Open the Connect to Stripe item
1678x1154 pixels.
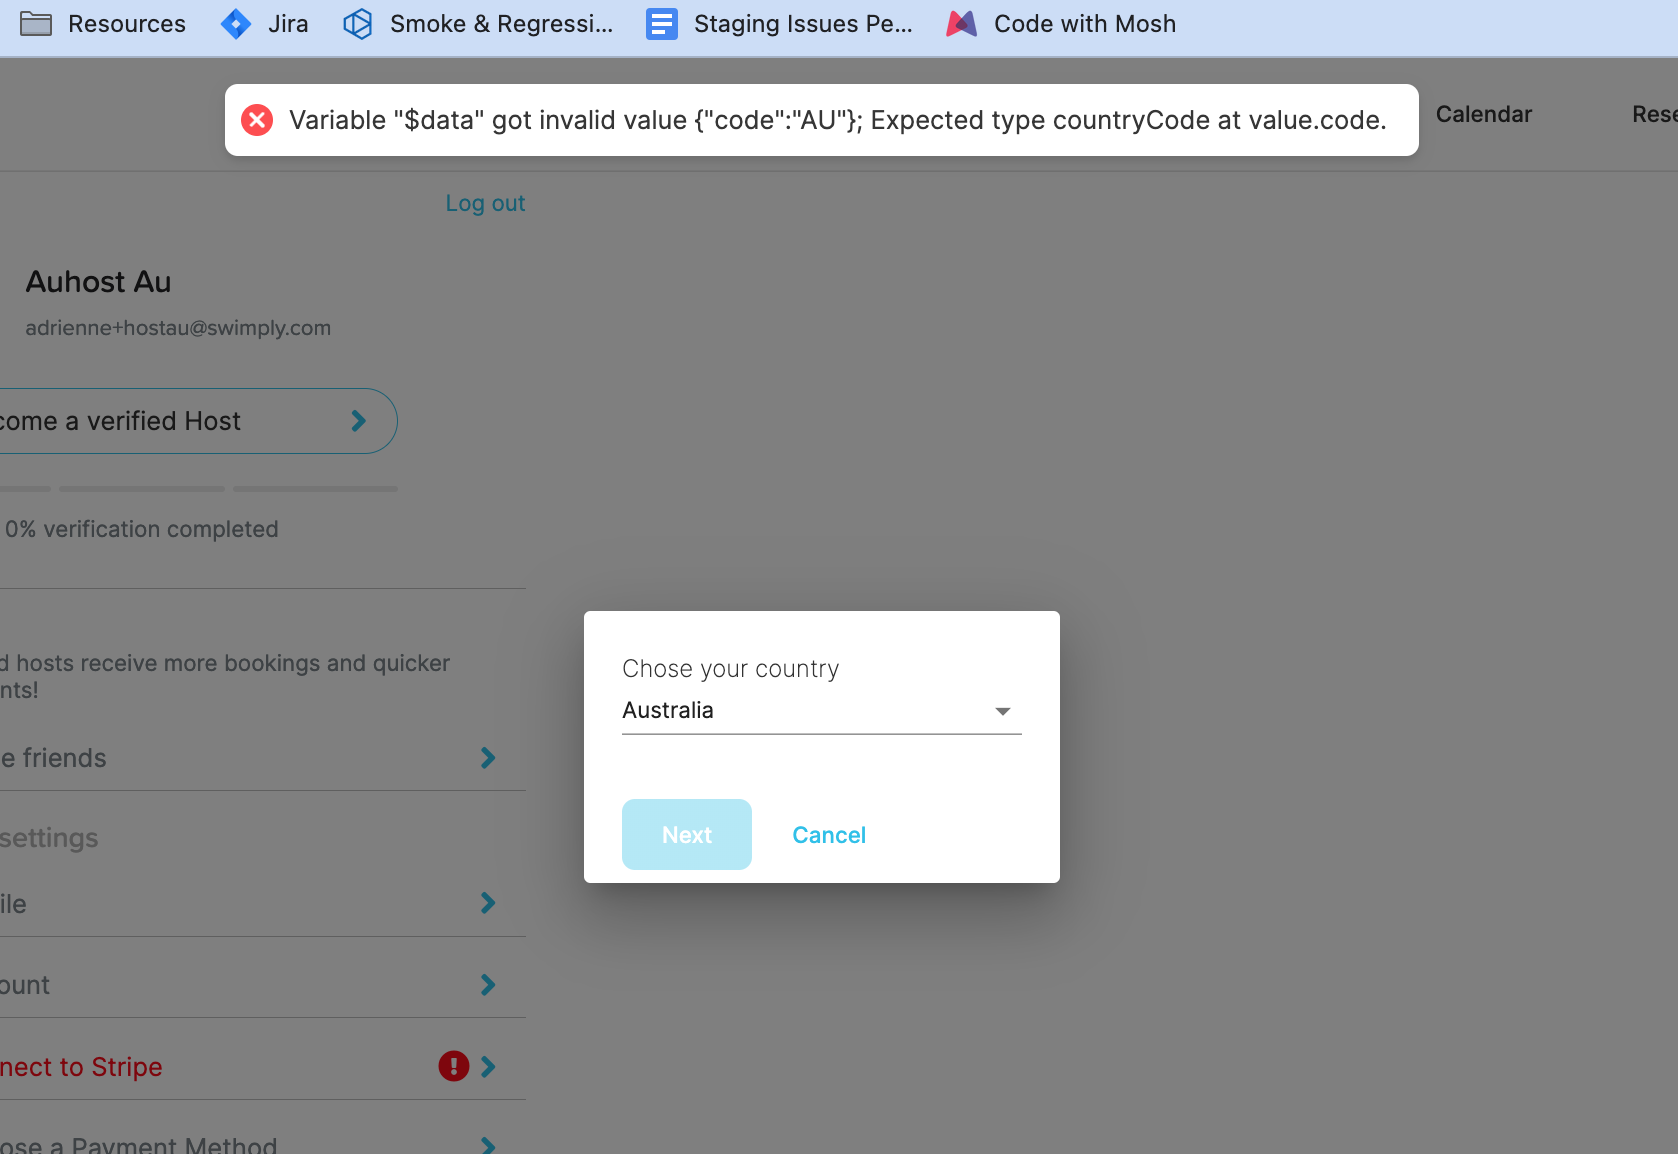click(x=82, y=1067)
